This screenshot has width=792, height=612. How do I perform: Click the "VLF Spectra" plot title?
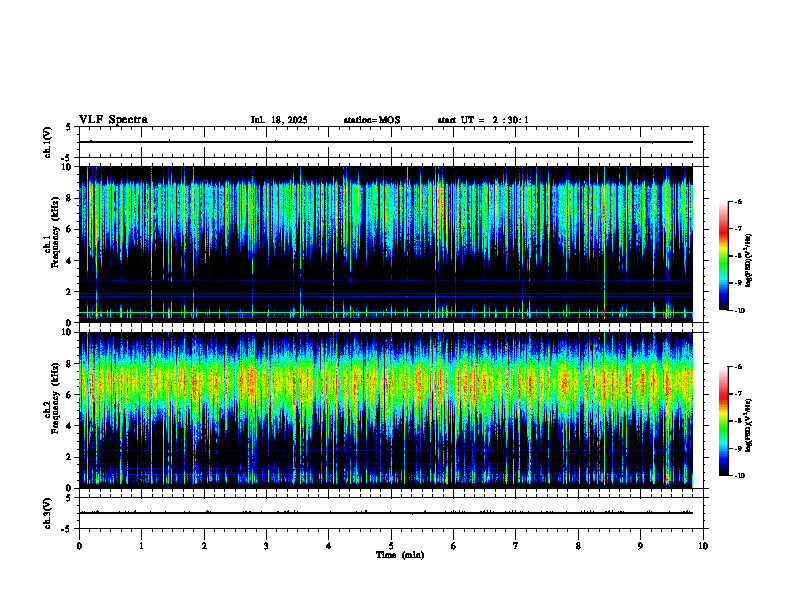(x=113, y=120)
